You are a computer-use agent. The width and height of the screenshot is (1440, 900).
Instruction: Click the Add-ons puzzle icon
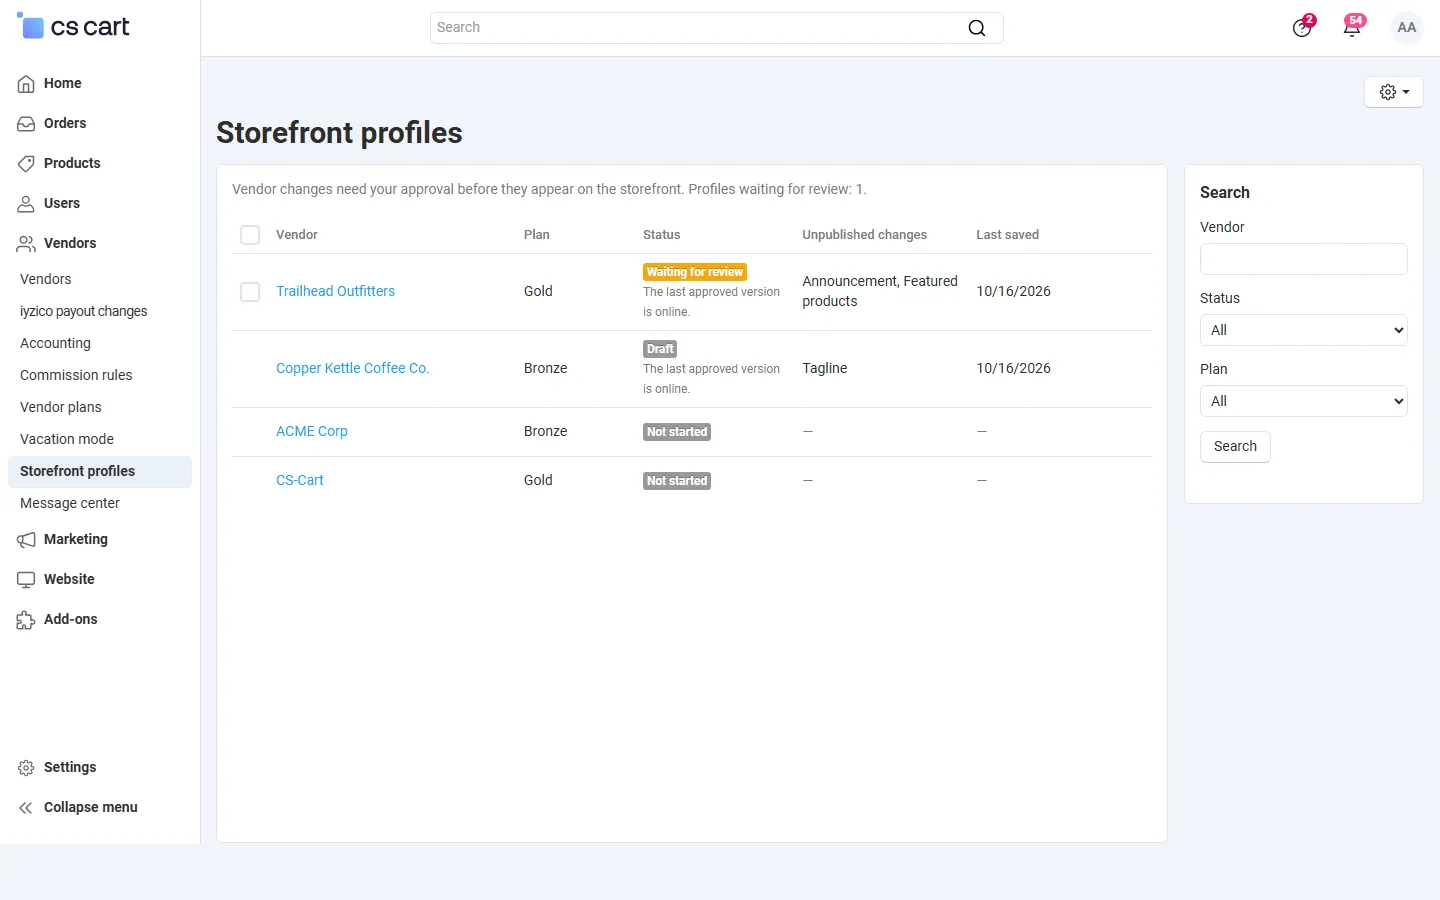26,620
